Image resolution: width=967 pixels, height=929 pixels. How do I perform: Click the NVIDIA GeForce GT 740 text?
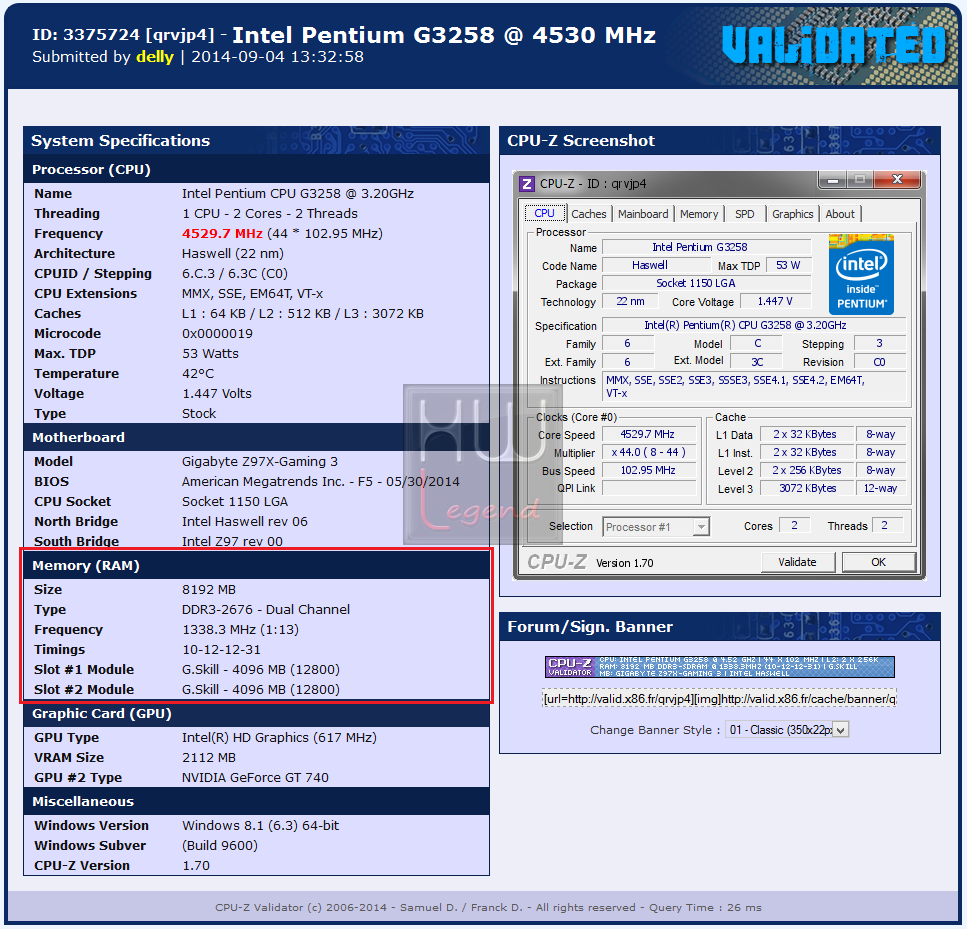(255, 778)
